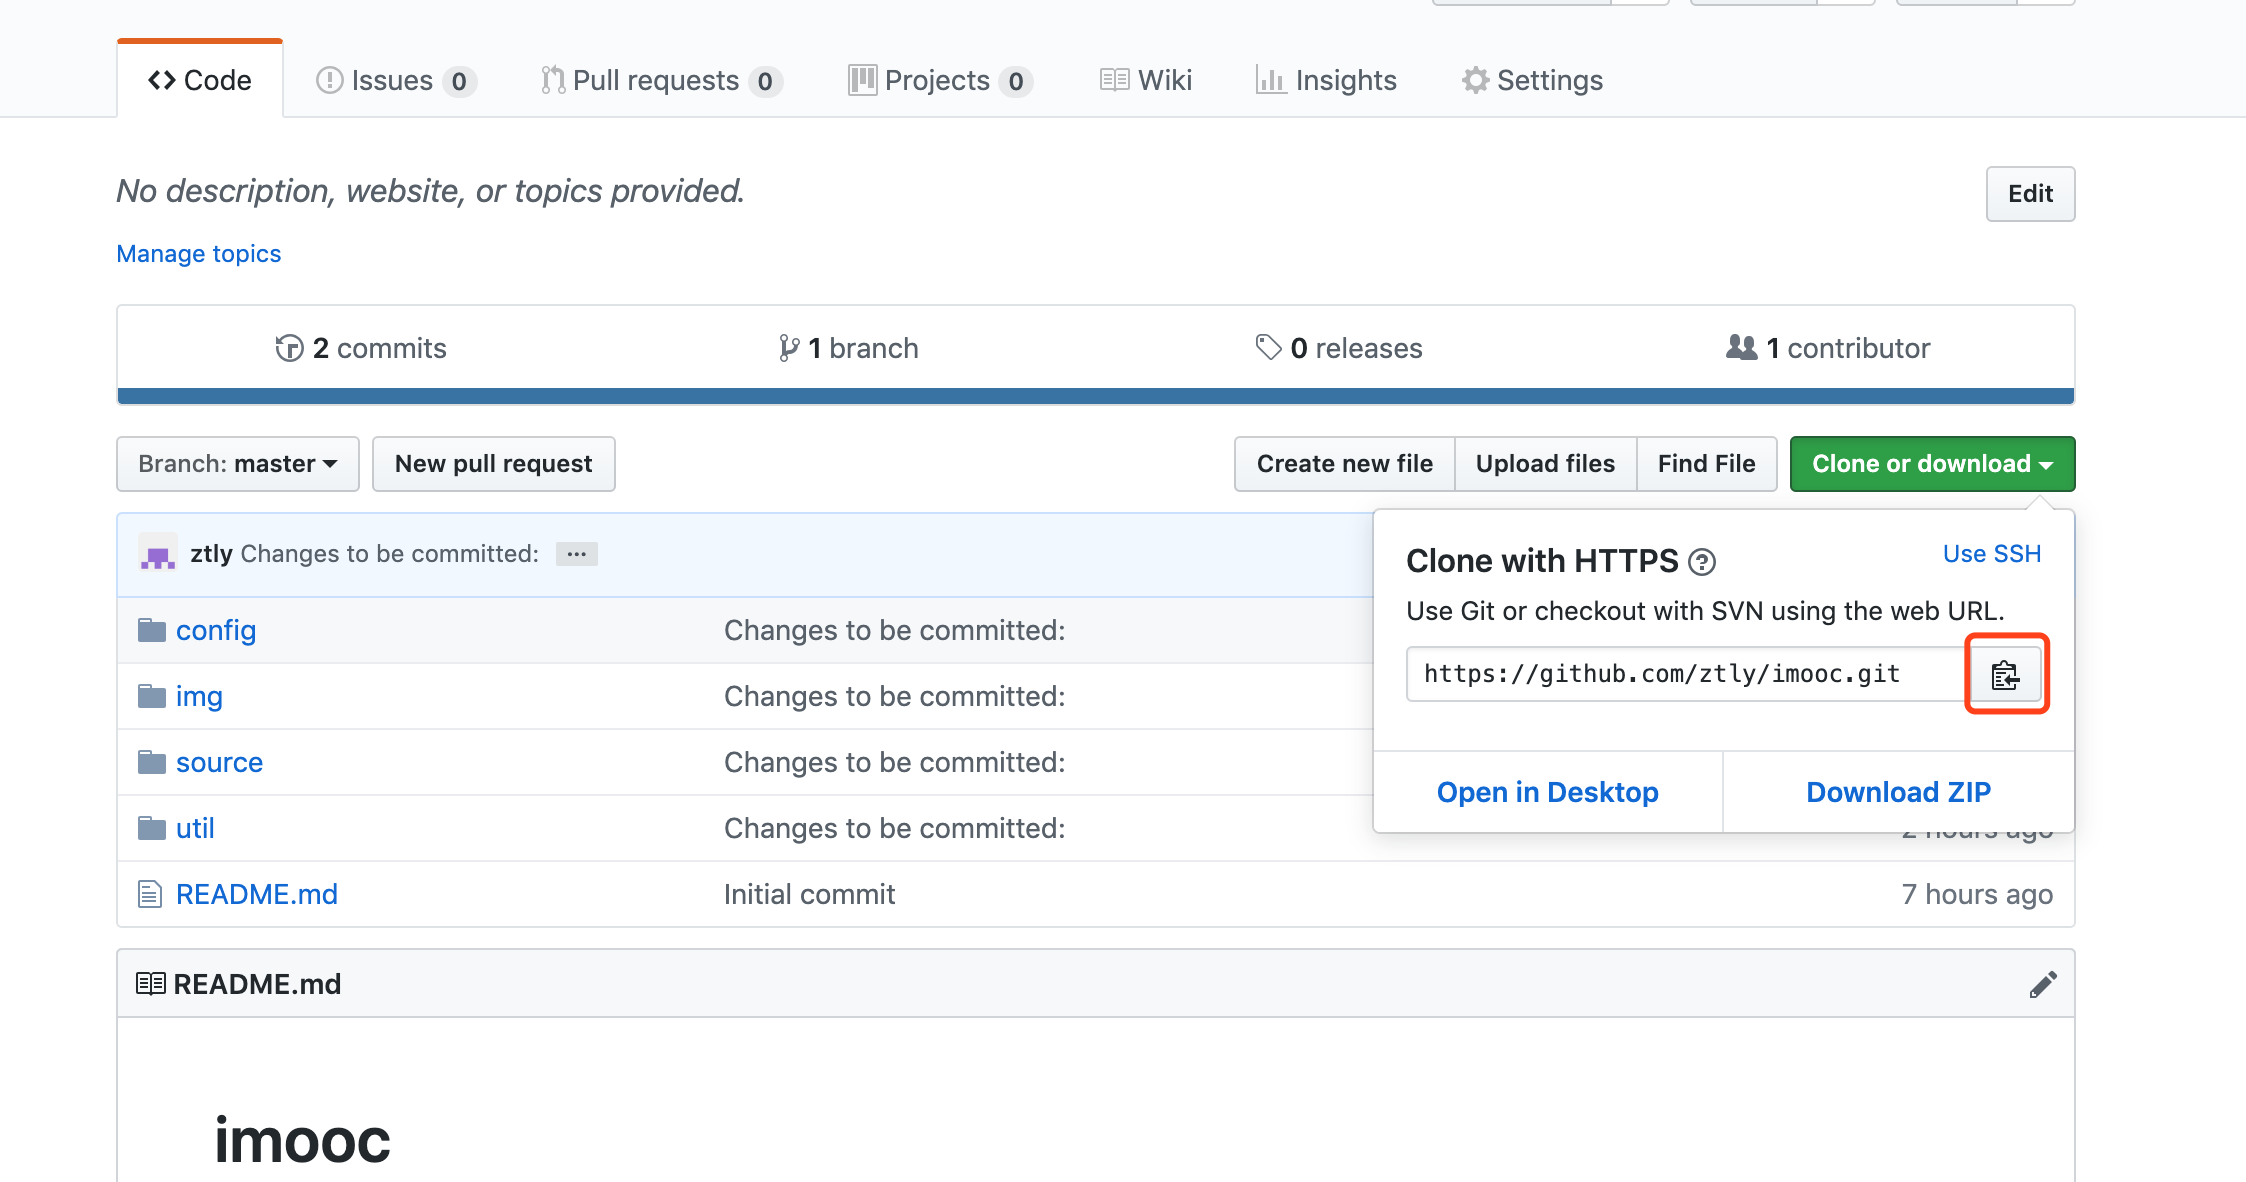Click the ztly user avatar
2246x1182 pixels.
[157, 554]
